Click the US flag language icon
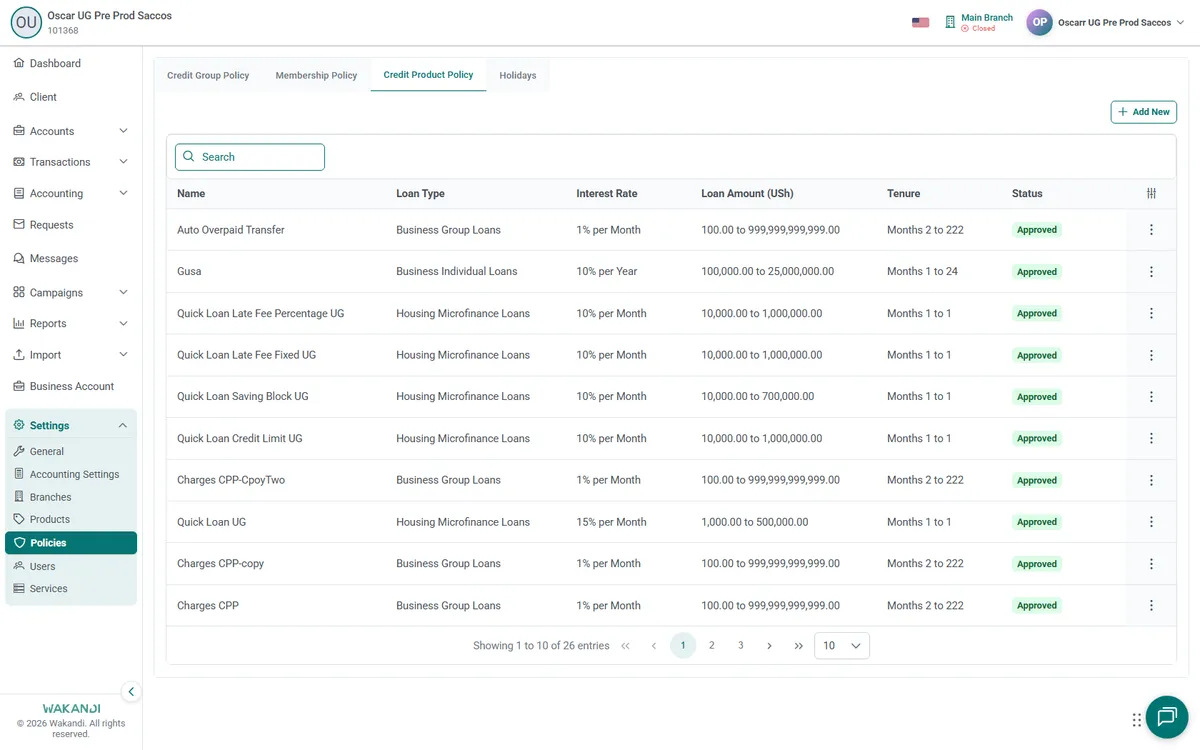This screenshot has width=1200, height=750. (921, 22)
